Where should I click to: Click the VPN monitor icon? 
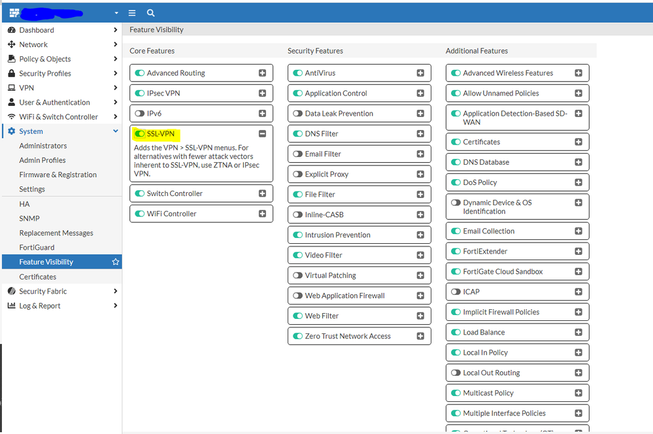tap(12, 88)
